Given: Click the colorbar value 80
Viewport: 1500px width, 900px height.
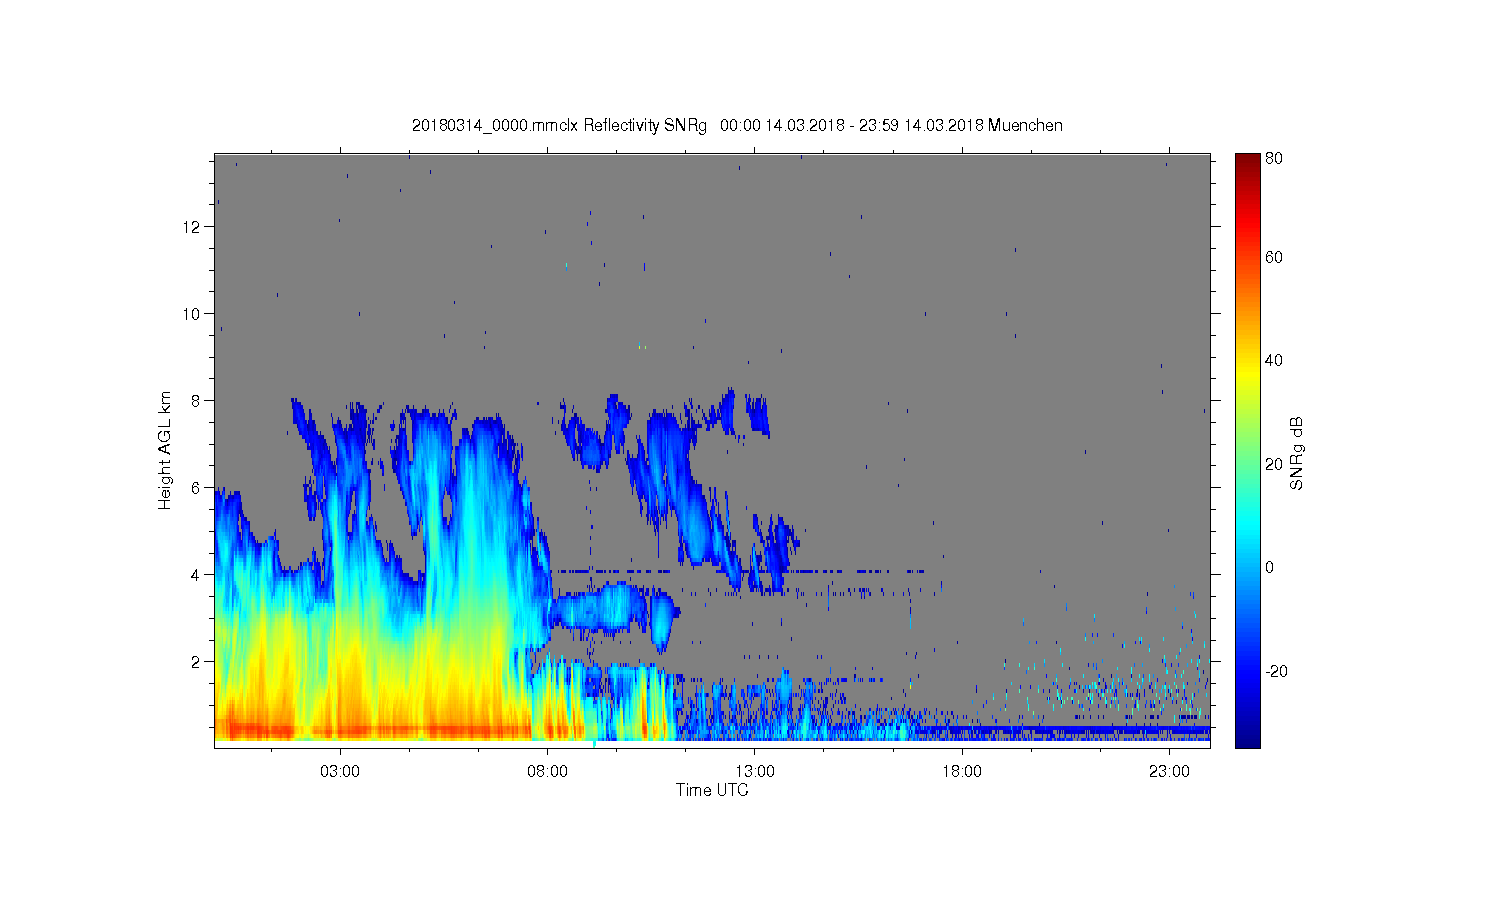Looking at the screenshot, I should click(x=1274, y=158).
